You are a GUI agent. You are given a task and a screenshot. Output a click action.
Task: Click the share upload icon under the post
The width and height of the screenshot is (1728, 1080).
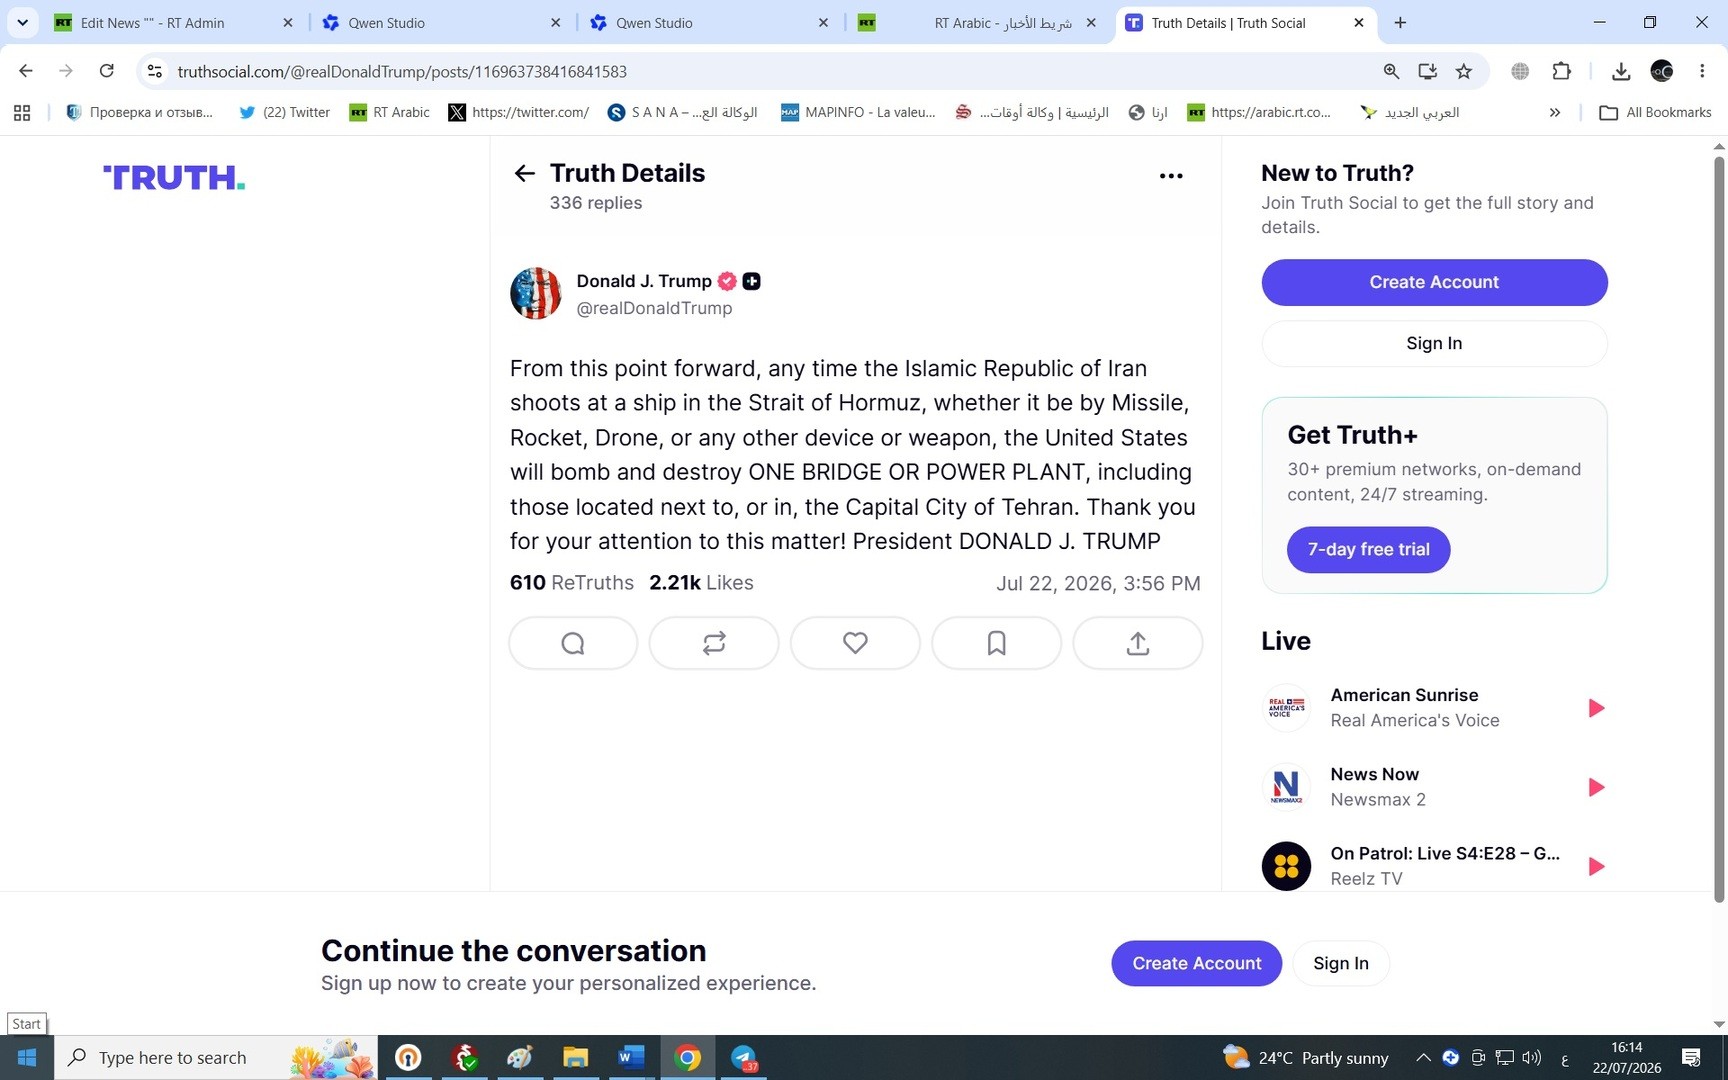tap(1137, 643)
